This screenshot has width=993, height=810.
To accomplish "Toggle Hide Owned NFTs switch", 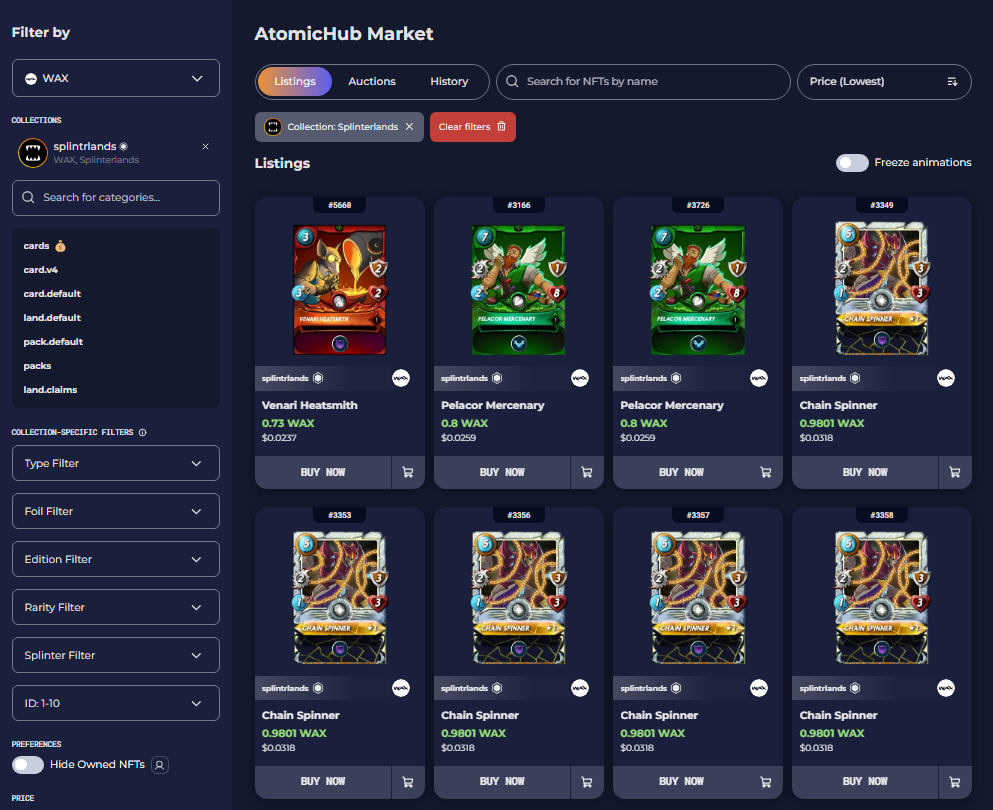I will tap(27, 765).
